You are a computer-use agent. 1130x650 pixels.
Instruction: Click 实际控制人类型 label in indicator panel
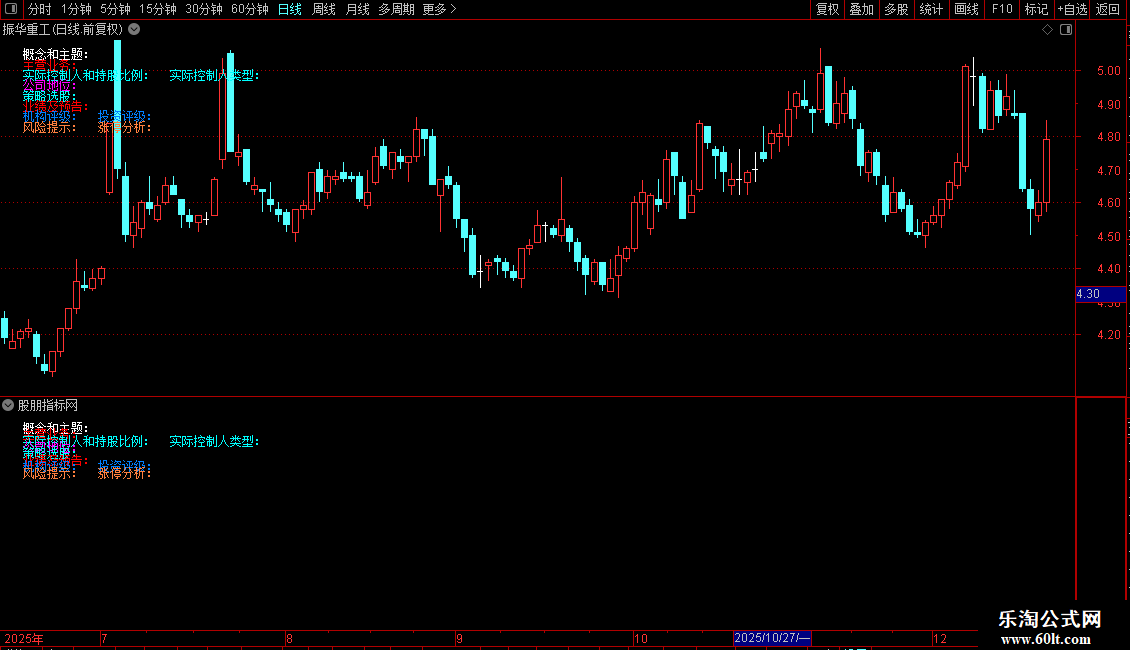(x=214, y=441)
